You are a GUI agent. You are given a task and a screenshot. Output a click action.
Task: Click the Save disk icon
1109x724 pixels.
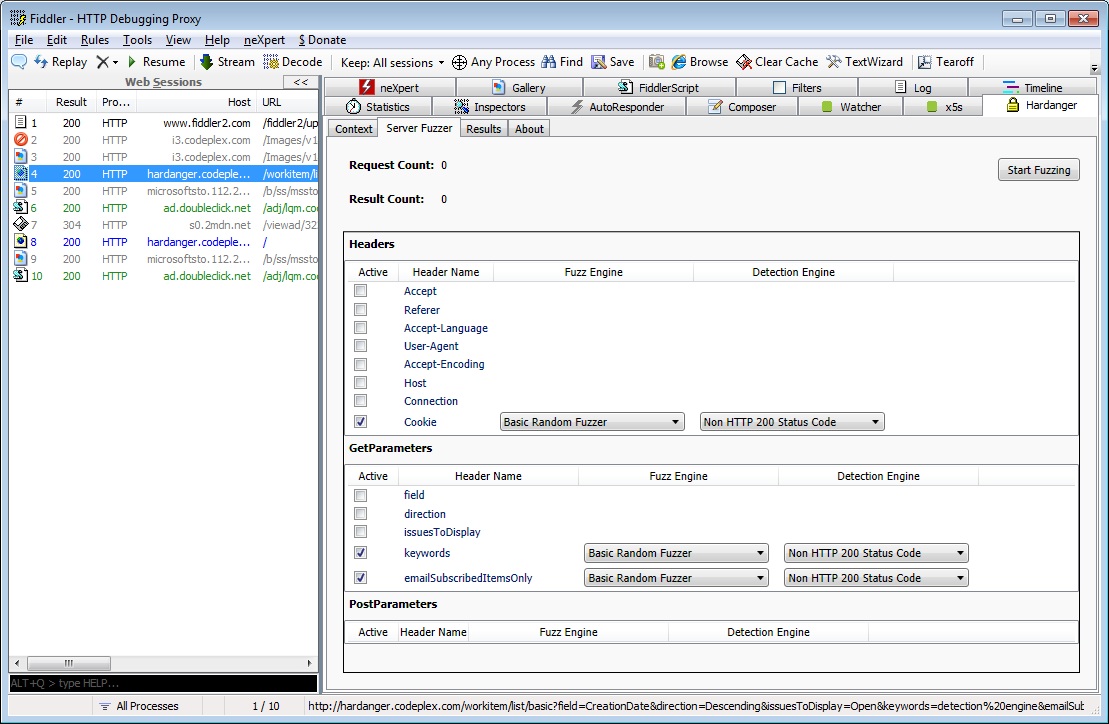click(599, 62)
